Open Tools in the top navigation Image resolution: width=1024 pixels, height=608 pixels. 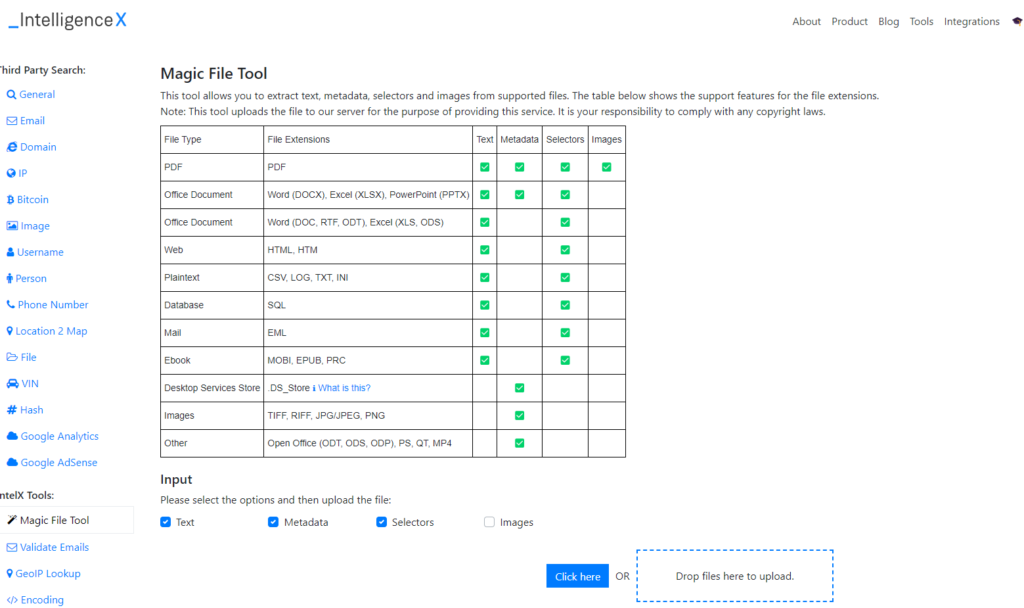pyautogui.click(x=921, y=22)
